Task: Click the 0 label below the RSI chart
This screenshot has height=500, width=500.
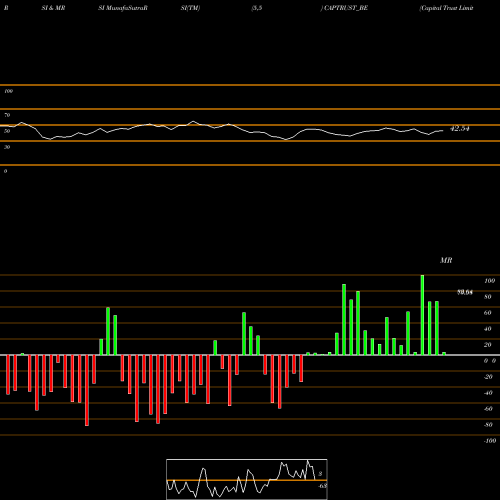Action: (x=5, y=171)
